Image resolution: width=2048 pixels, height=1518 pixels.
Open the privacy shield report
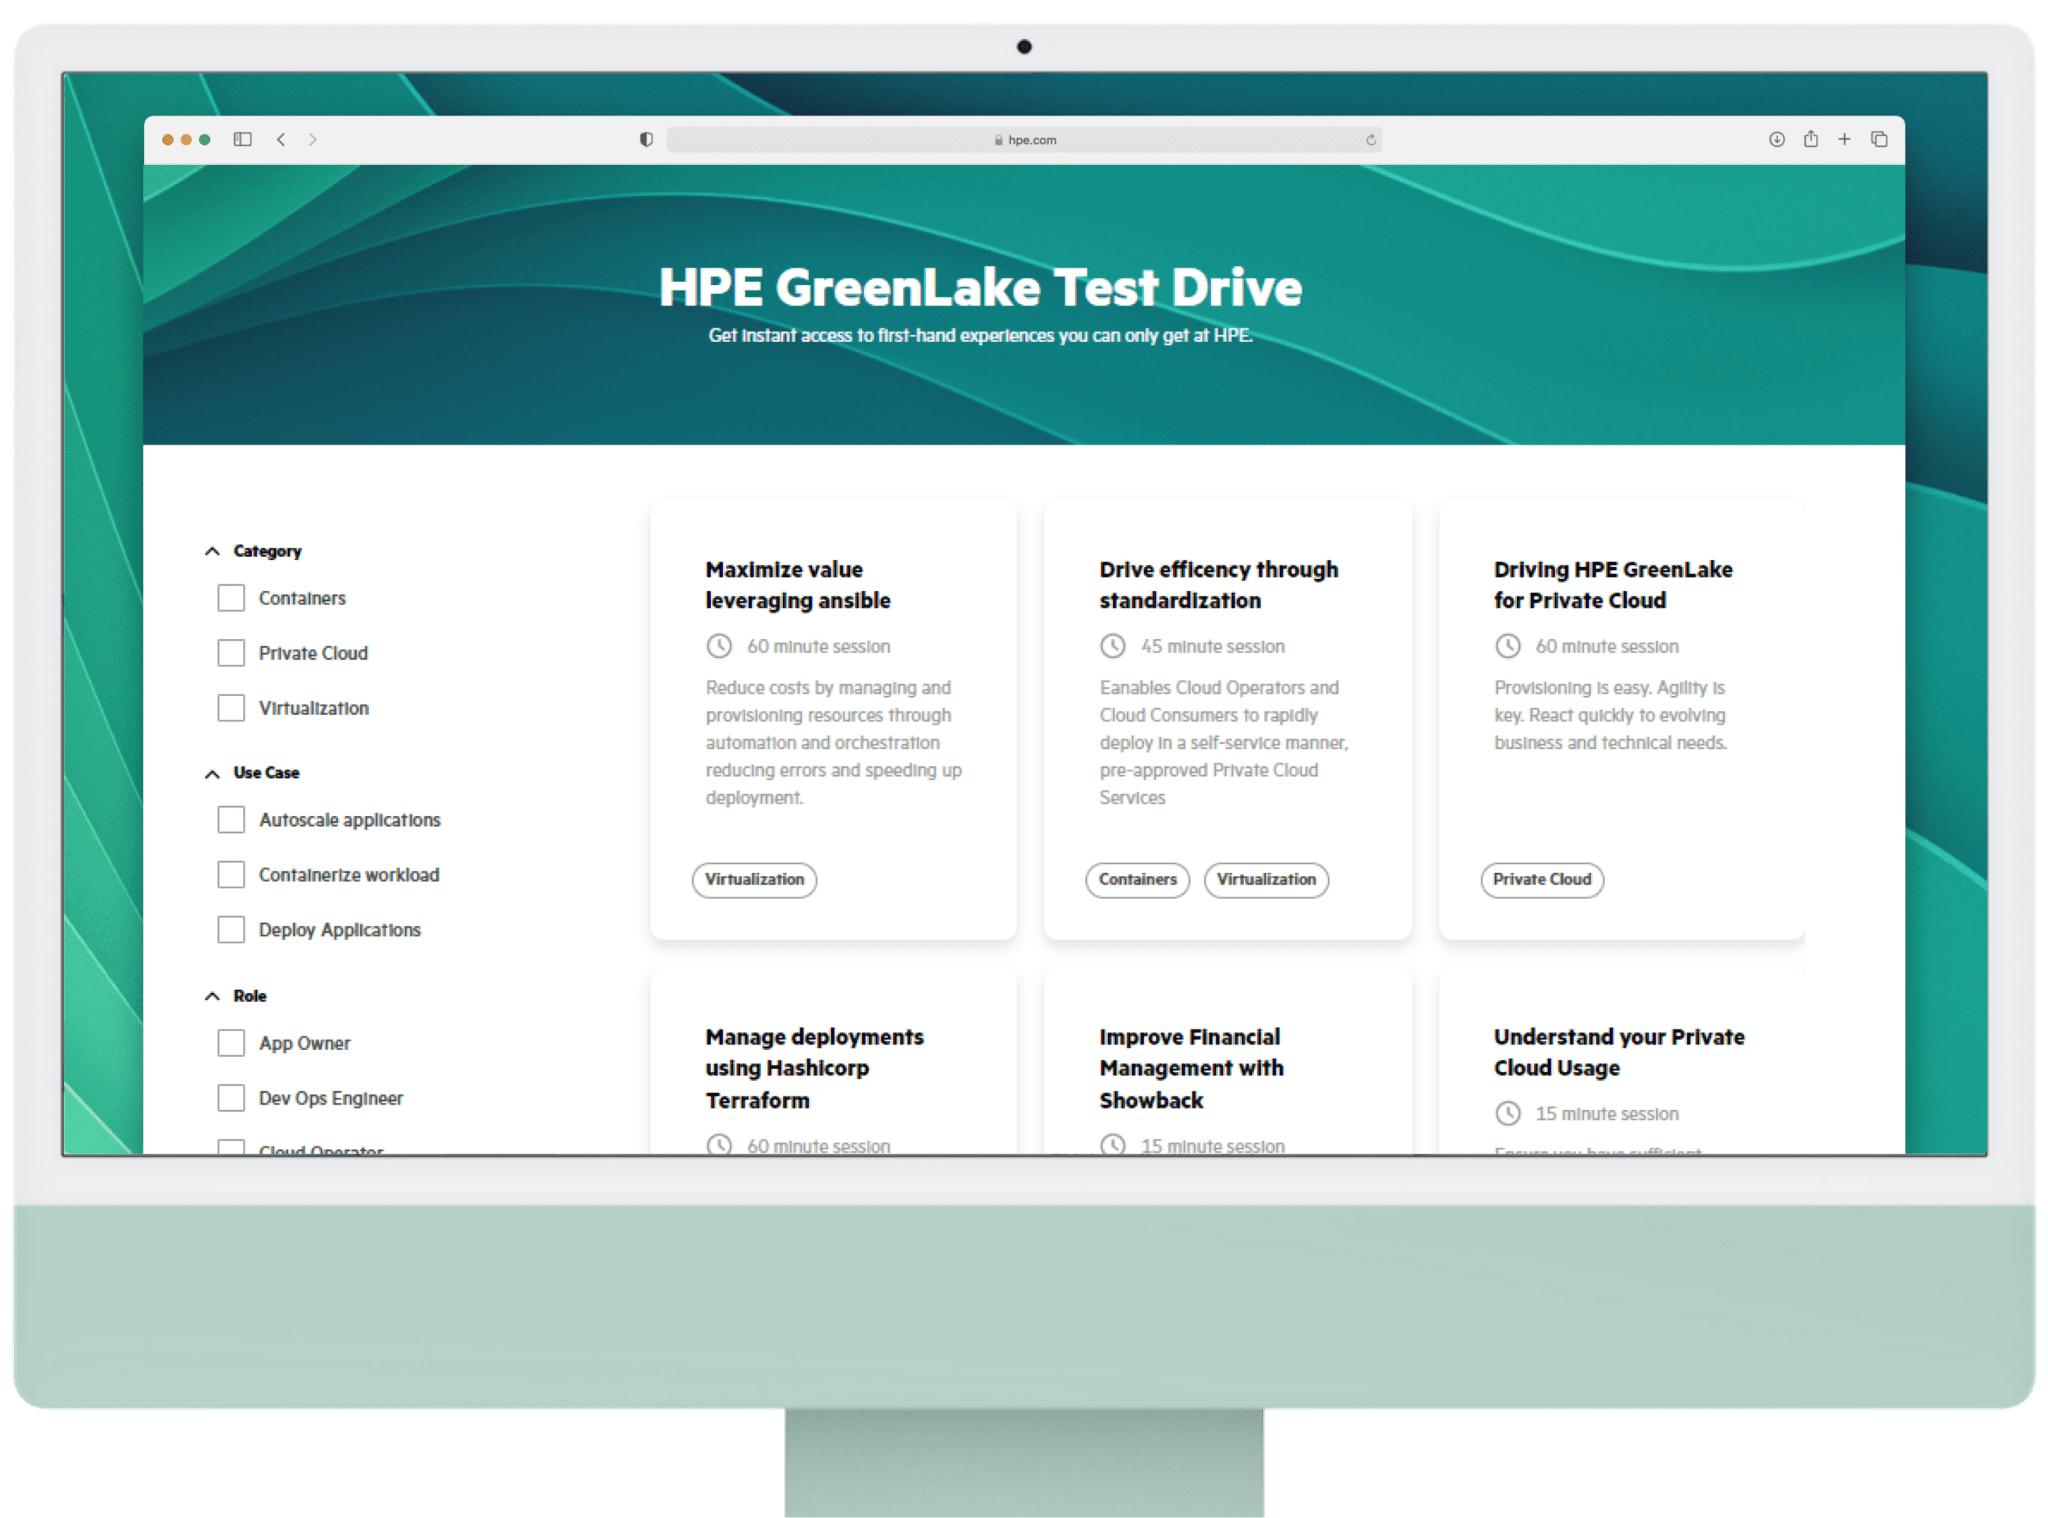pos(646,139)
